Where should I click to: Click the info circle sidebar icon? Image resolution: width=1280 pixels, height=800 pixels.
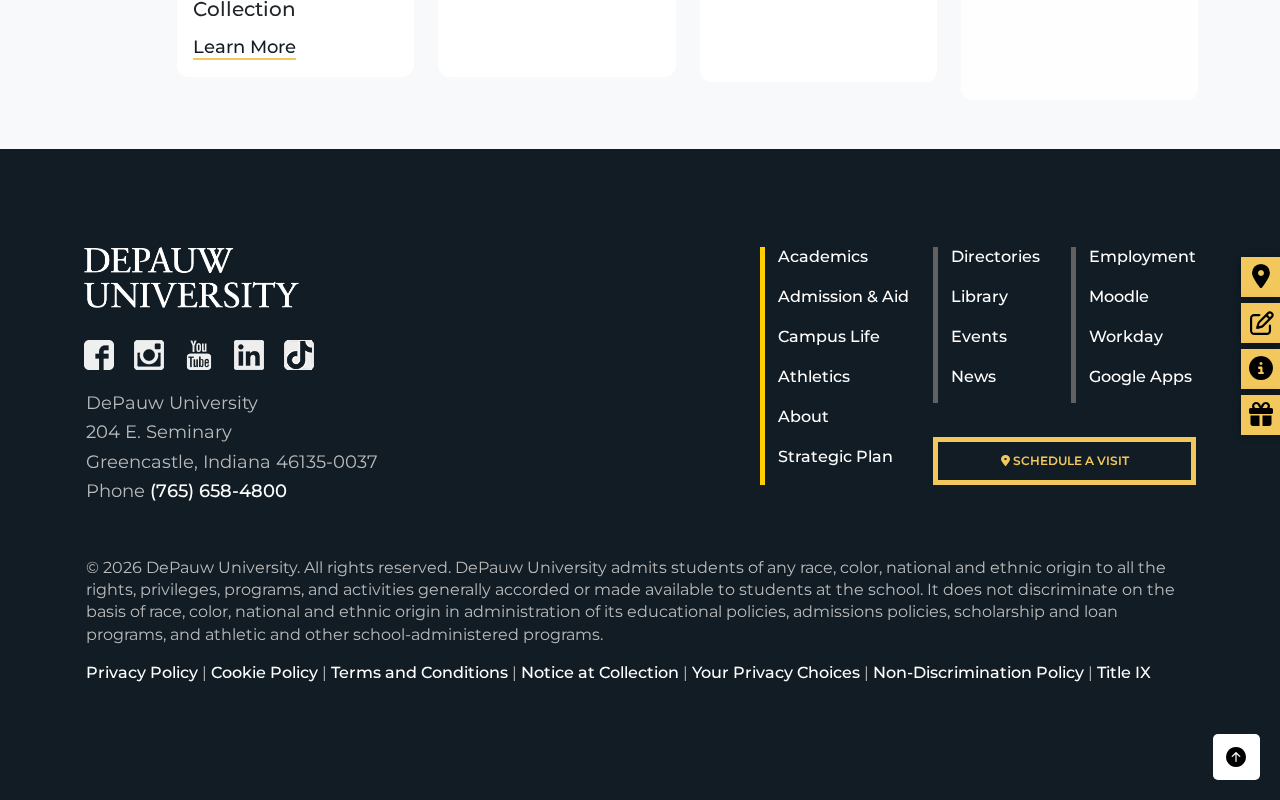[1260, 369]
